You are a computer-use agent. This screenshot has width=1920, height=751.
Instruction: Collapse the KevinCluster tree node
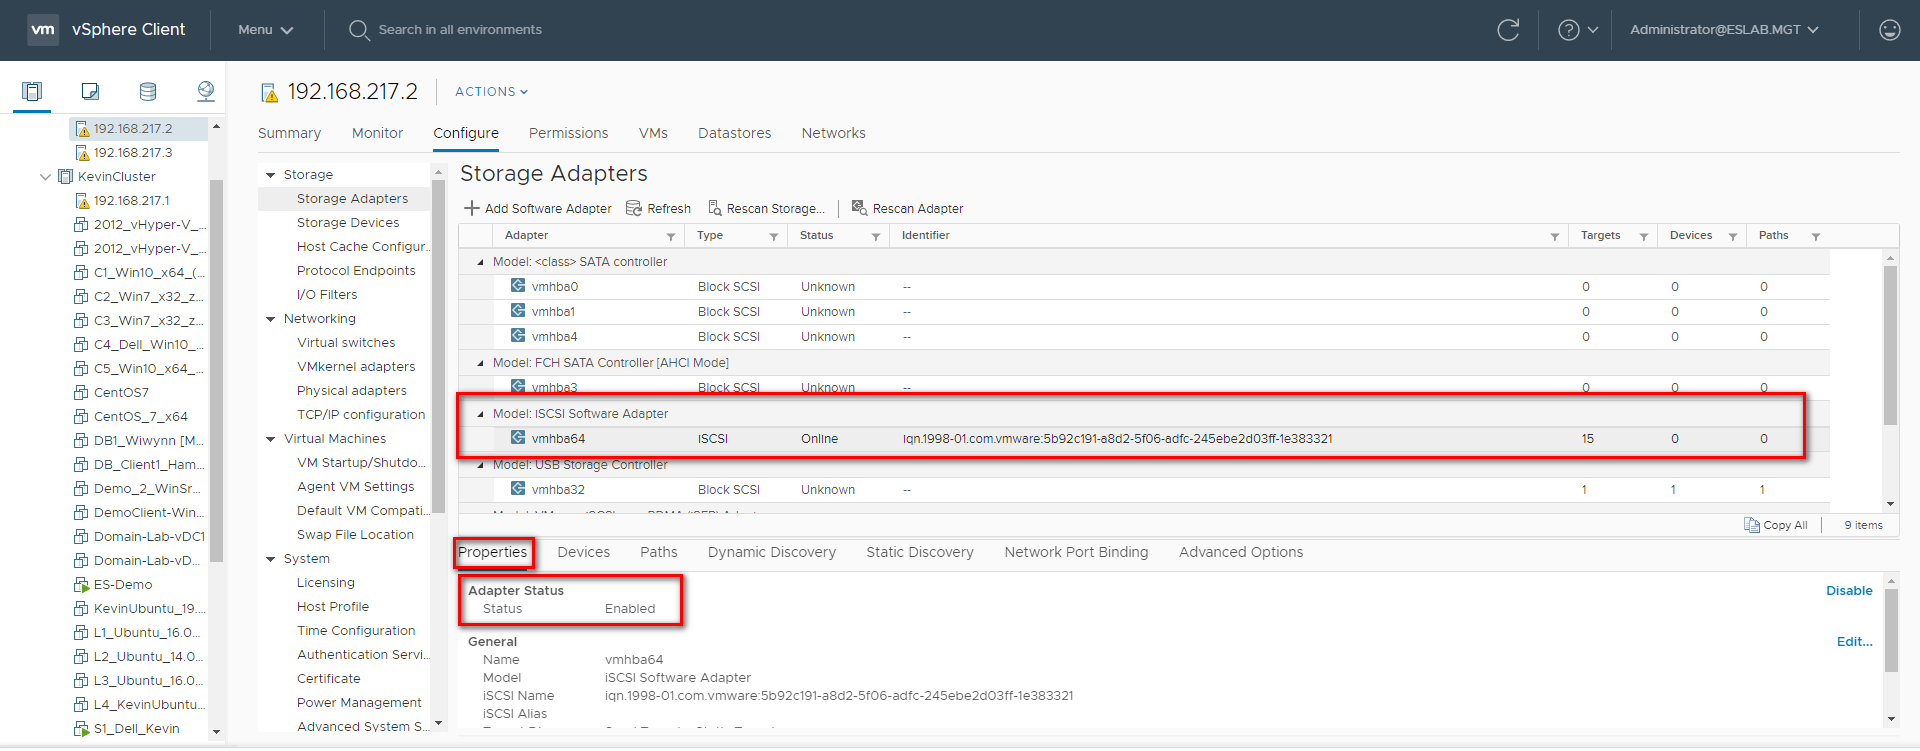(45, 177)
